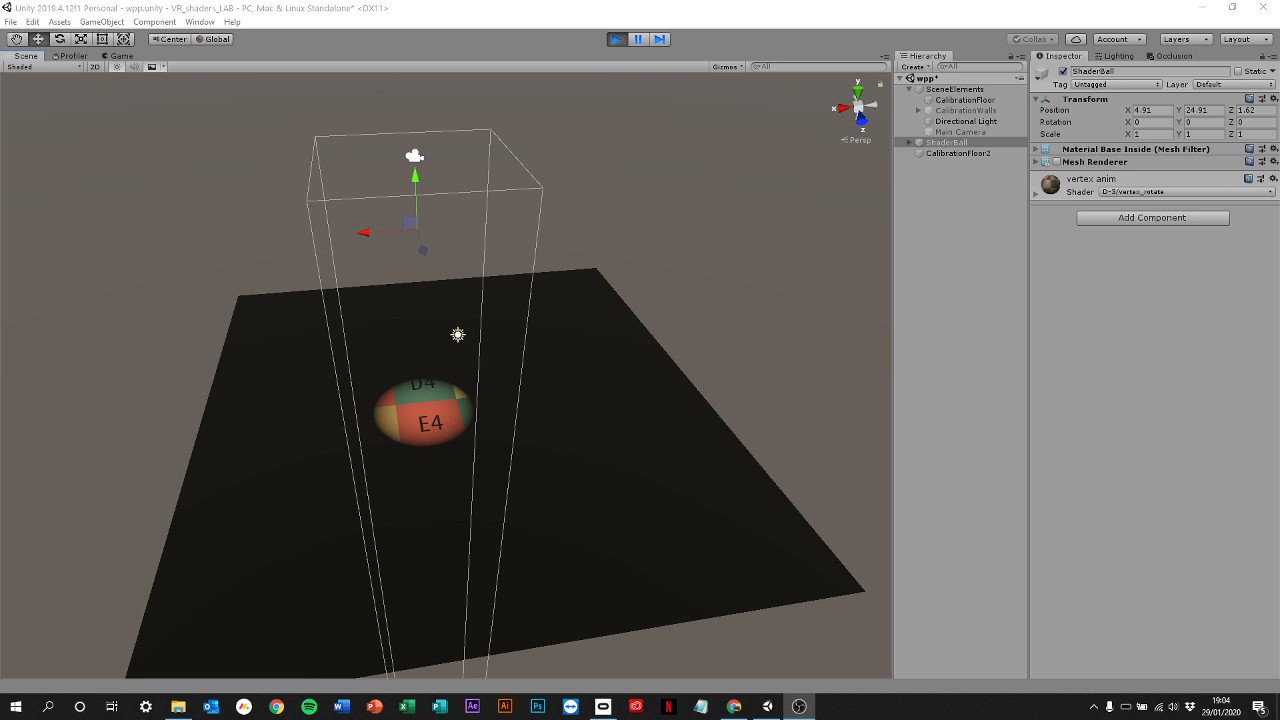Viewport: 1280px width, 720px height.
Task: Disable the active checkbox next to ShaderBall name
Action: [1064, 71]
